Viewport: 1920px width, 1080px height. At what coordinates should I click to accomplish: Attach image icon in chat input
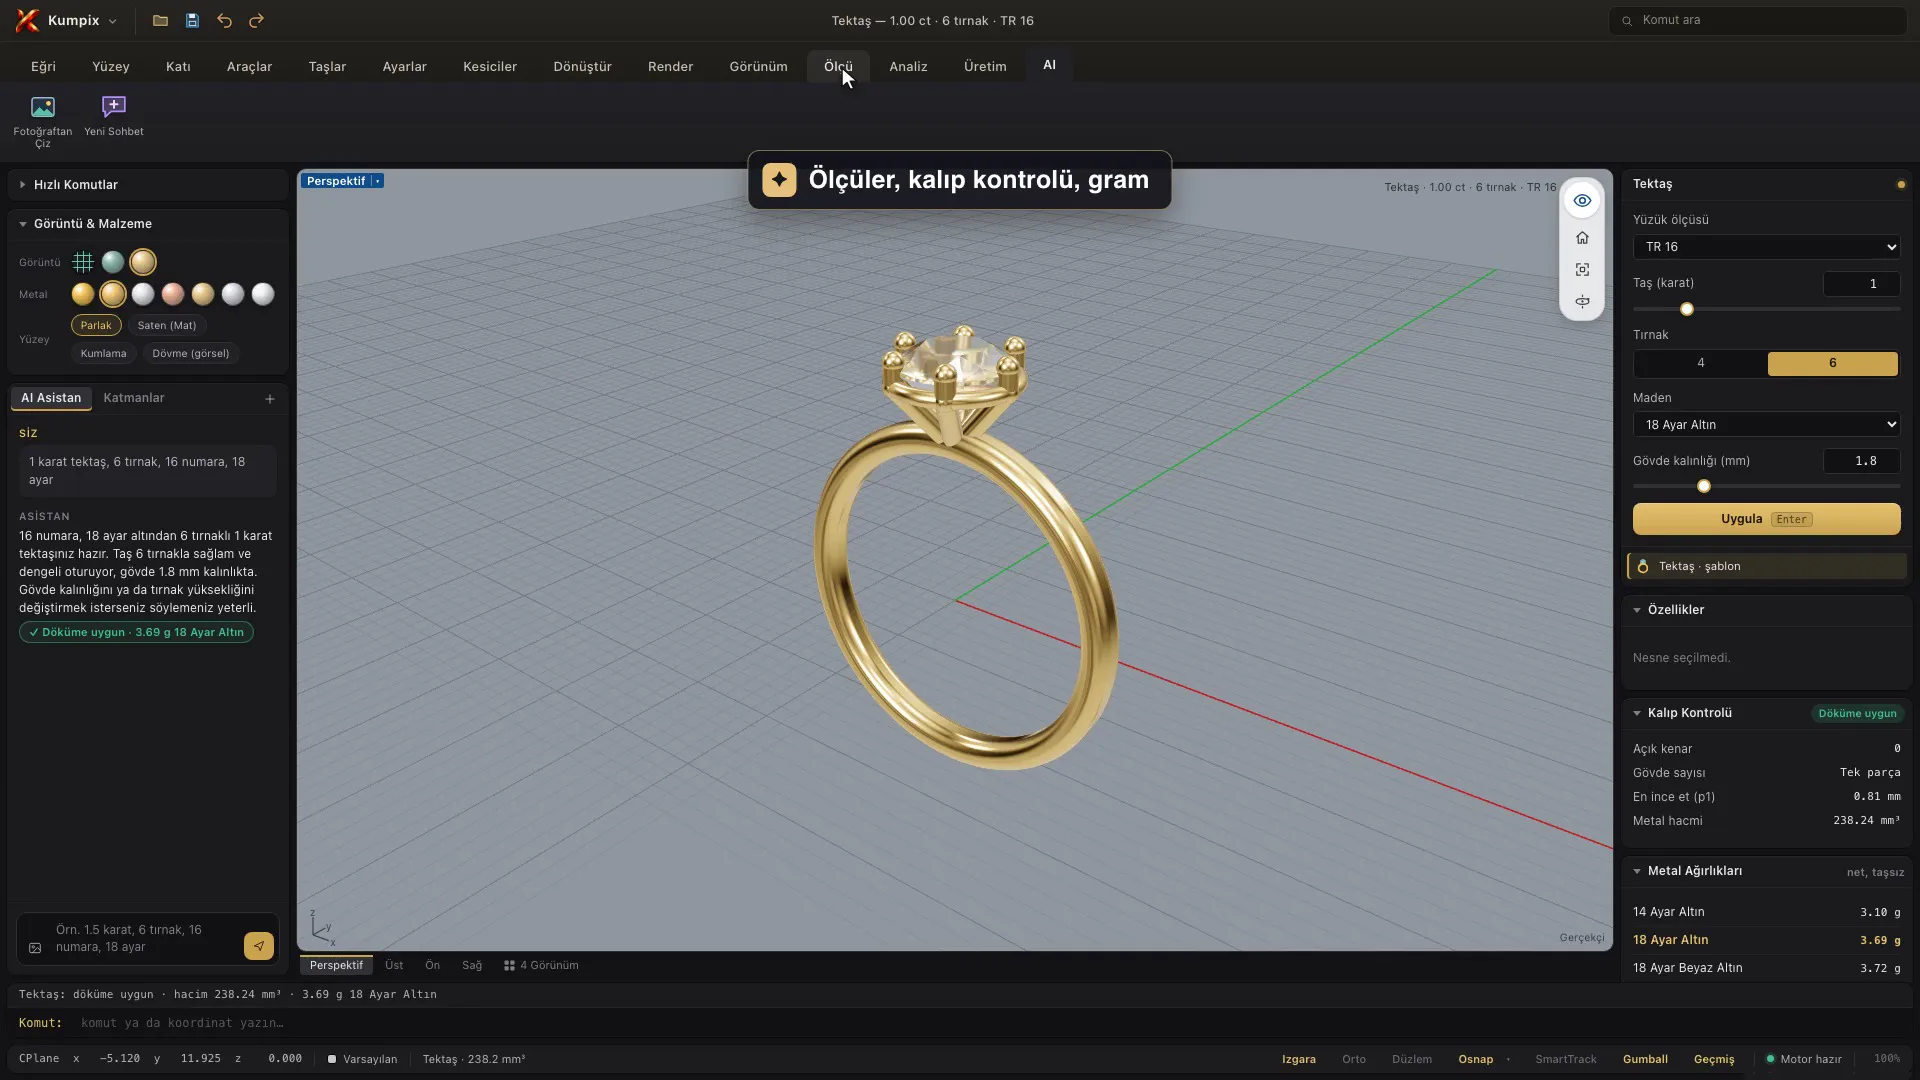click(35, 948)
